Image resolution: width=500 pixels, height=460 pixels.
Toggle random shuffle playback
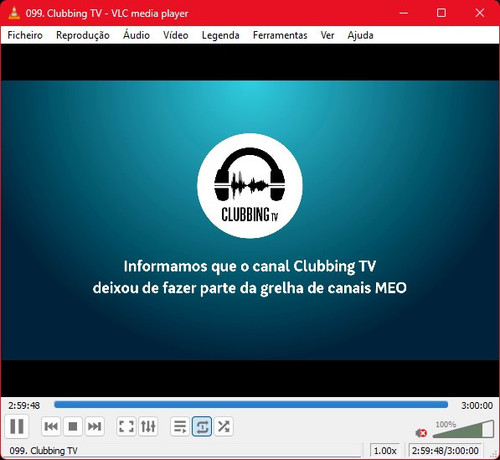pos(224,426)
